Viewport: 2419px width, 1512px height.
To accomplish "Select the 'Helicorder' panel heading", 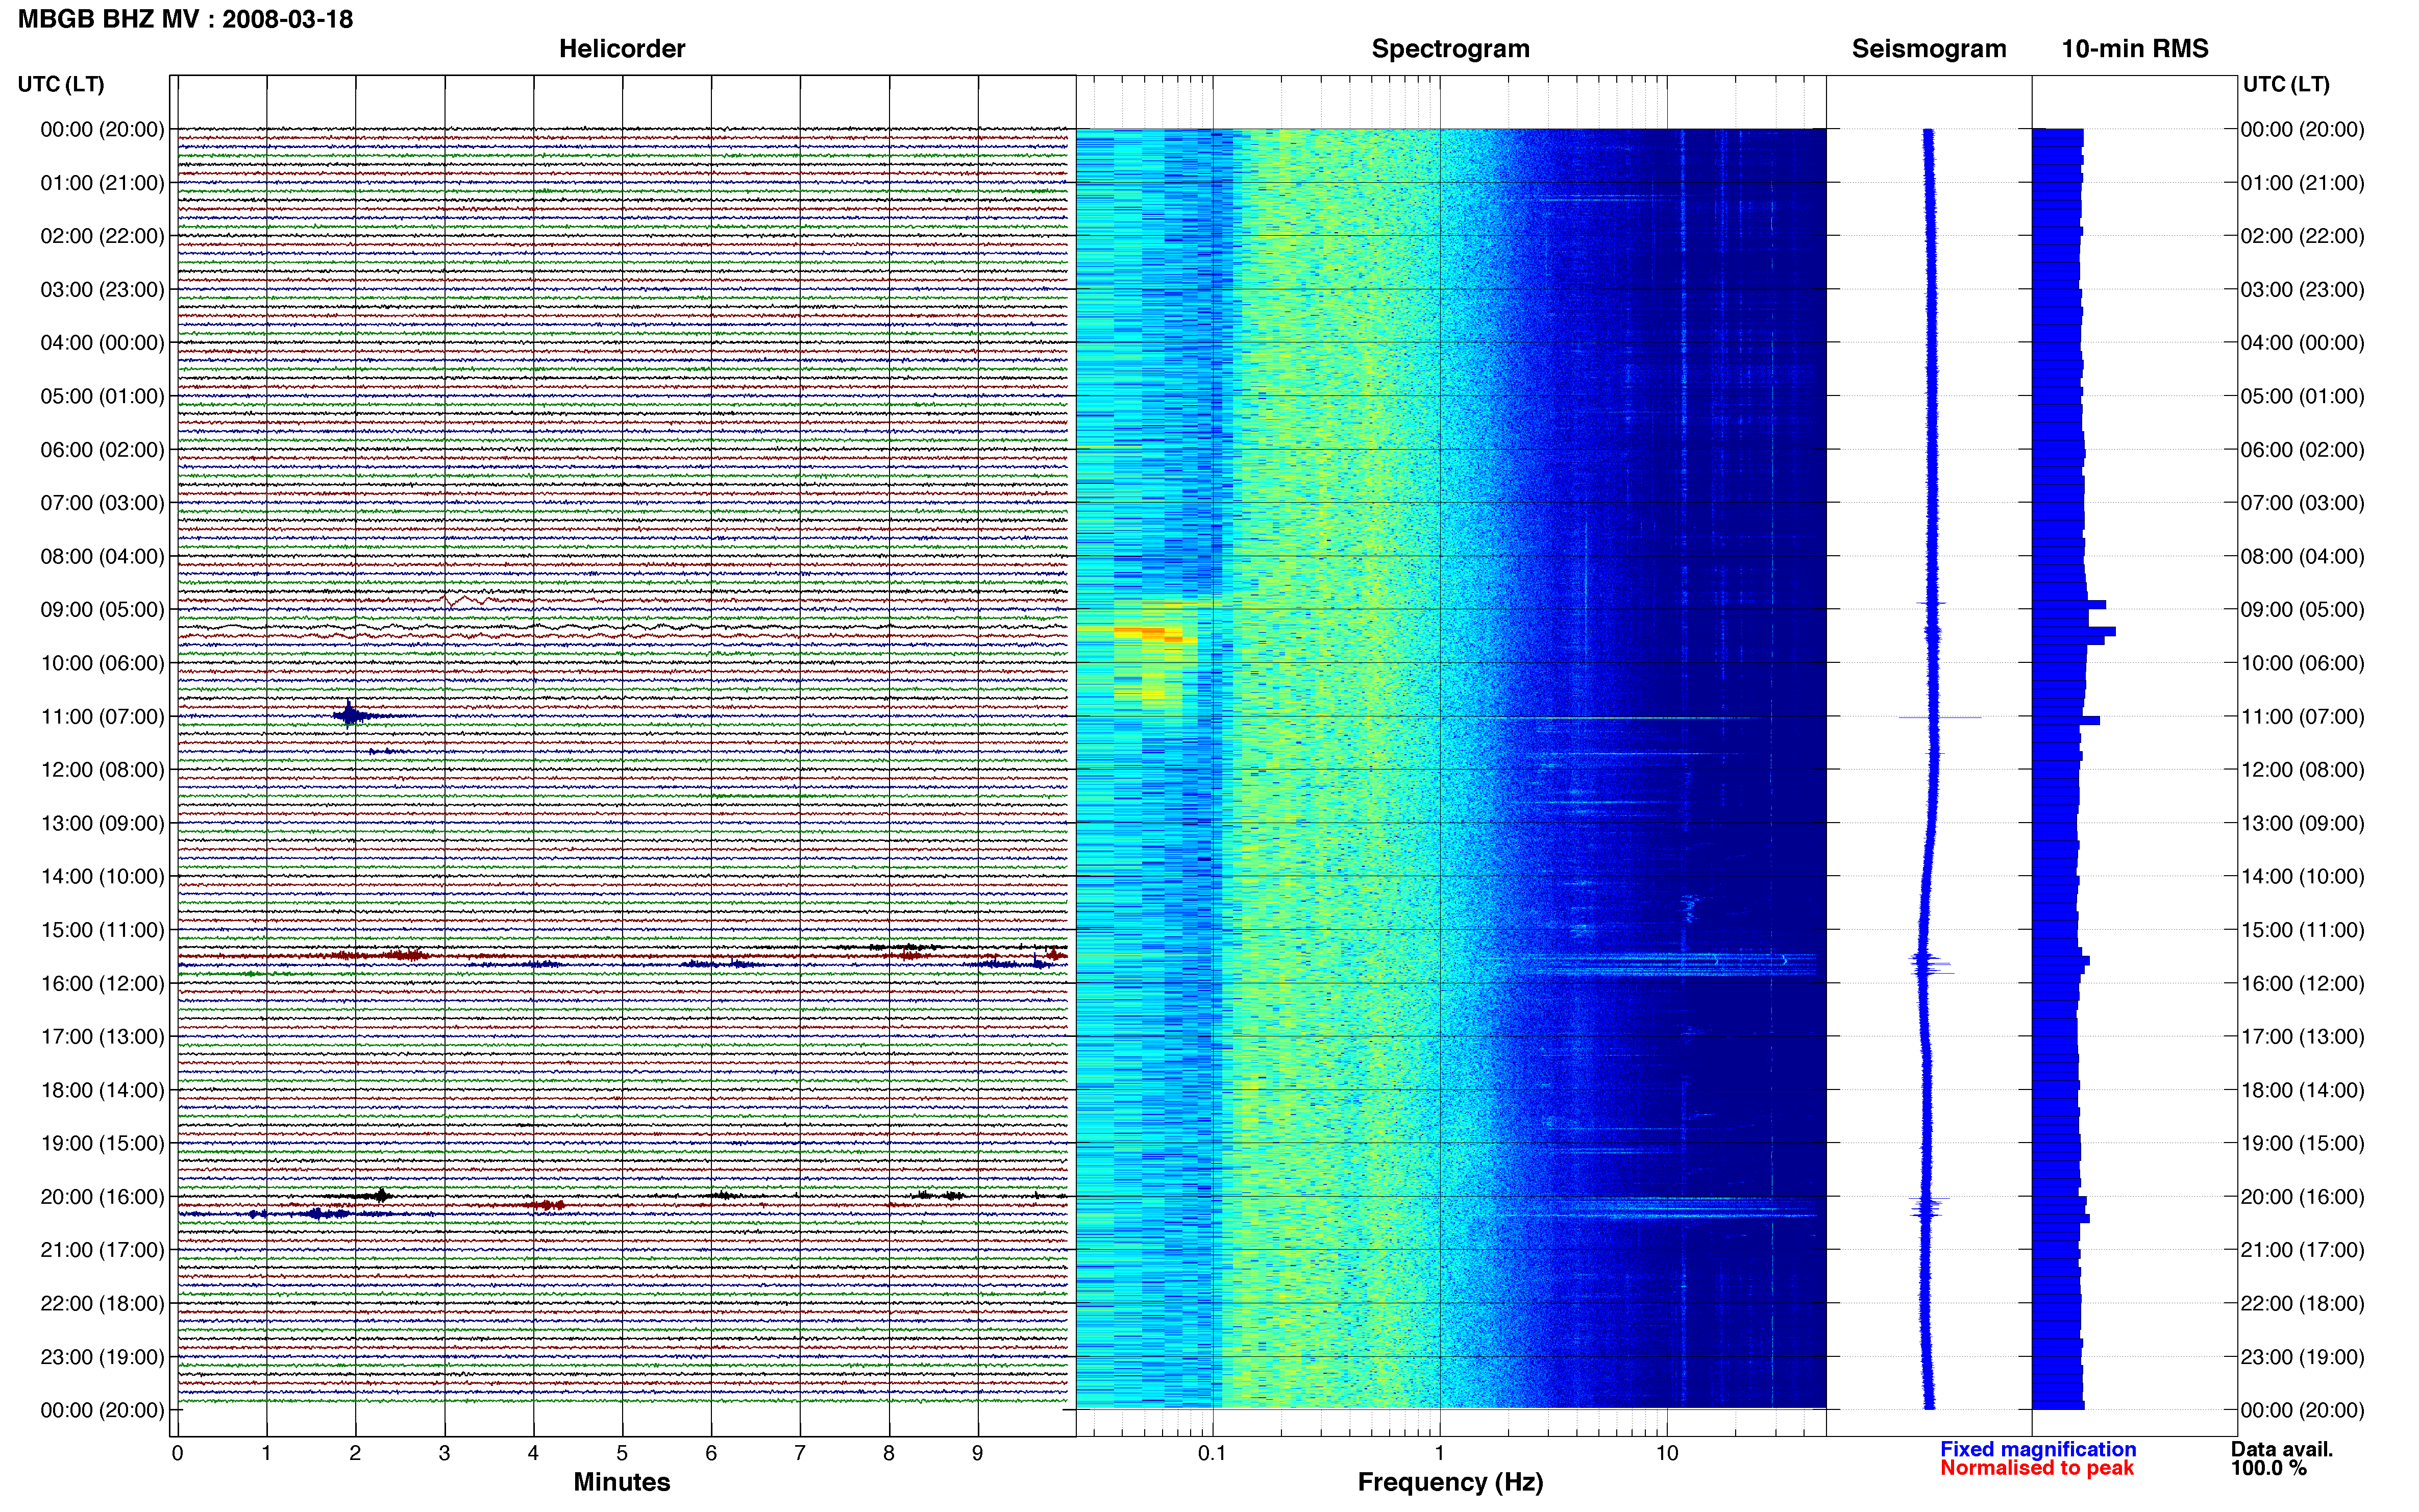I will click(622, 49).
